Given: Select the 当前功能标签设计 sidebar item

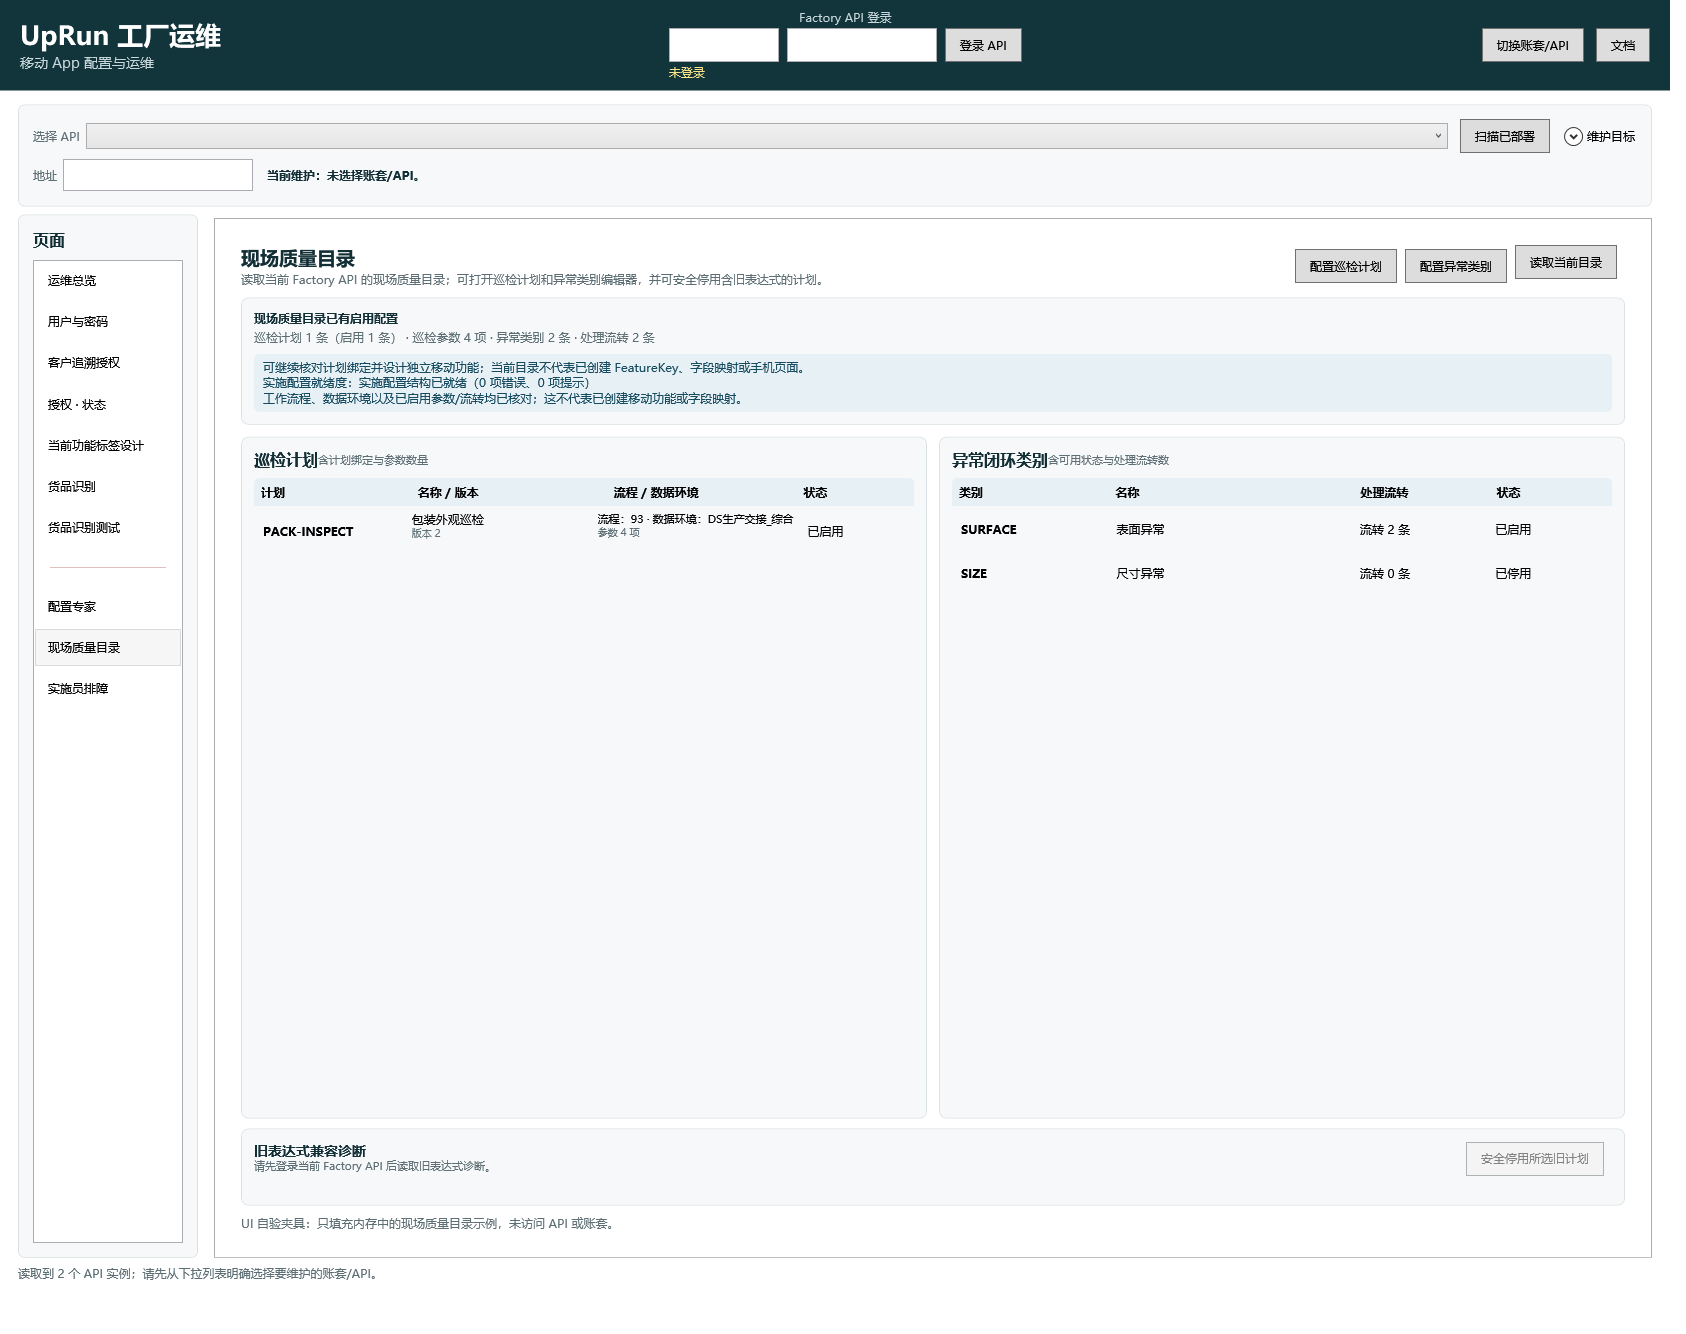Looking at the screenshot, I should tap(108, 446).
